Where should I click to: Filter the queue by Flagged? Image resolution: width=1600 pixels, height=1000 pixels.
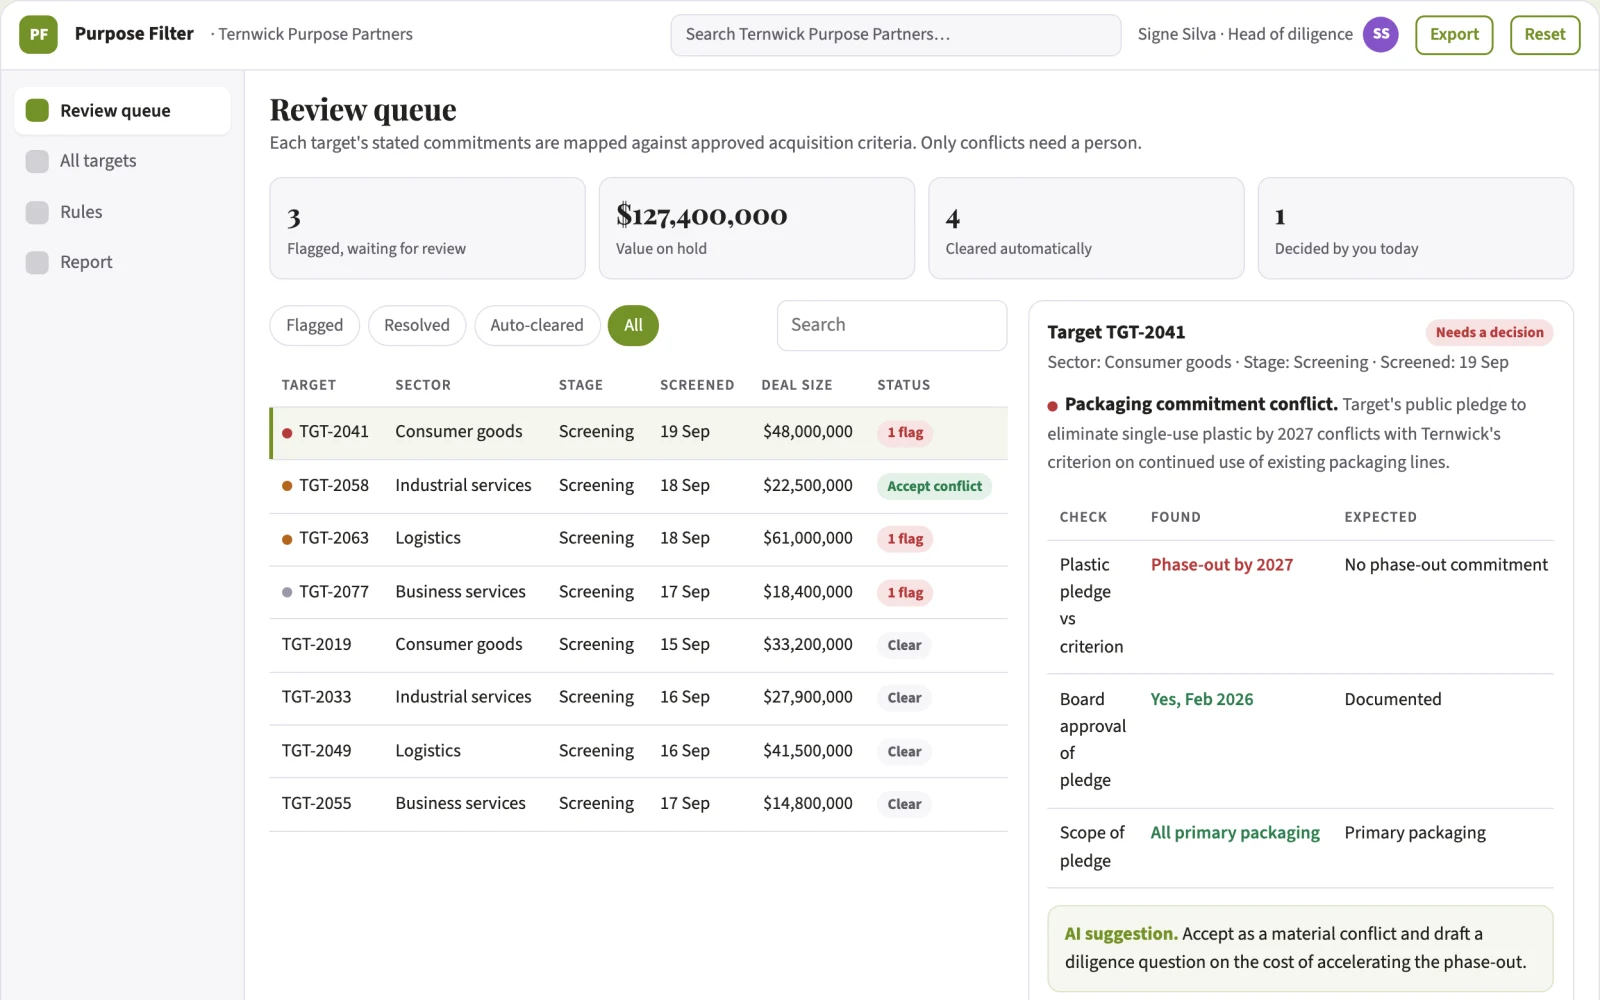pyautogui.click(x=314, y=325)
